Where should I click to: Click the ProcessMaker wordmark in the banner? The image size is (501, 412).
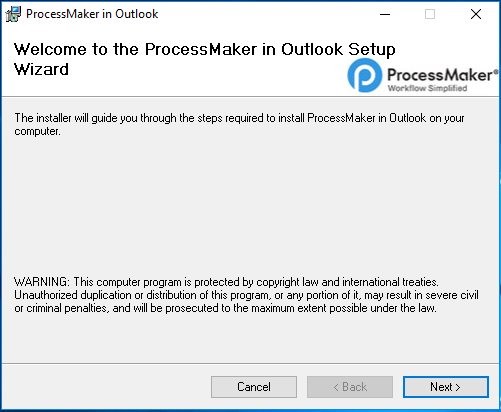tap(440, 75)
